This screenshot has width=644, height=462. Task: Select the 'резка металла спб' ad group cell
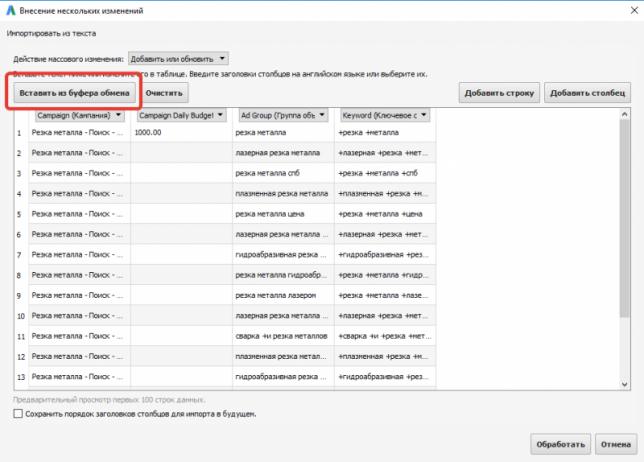(283, 173)
